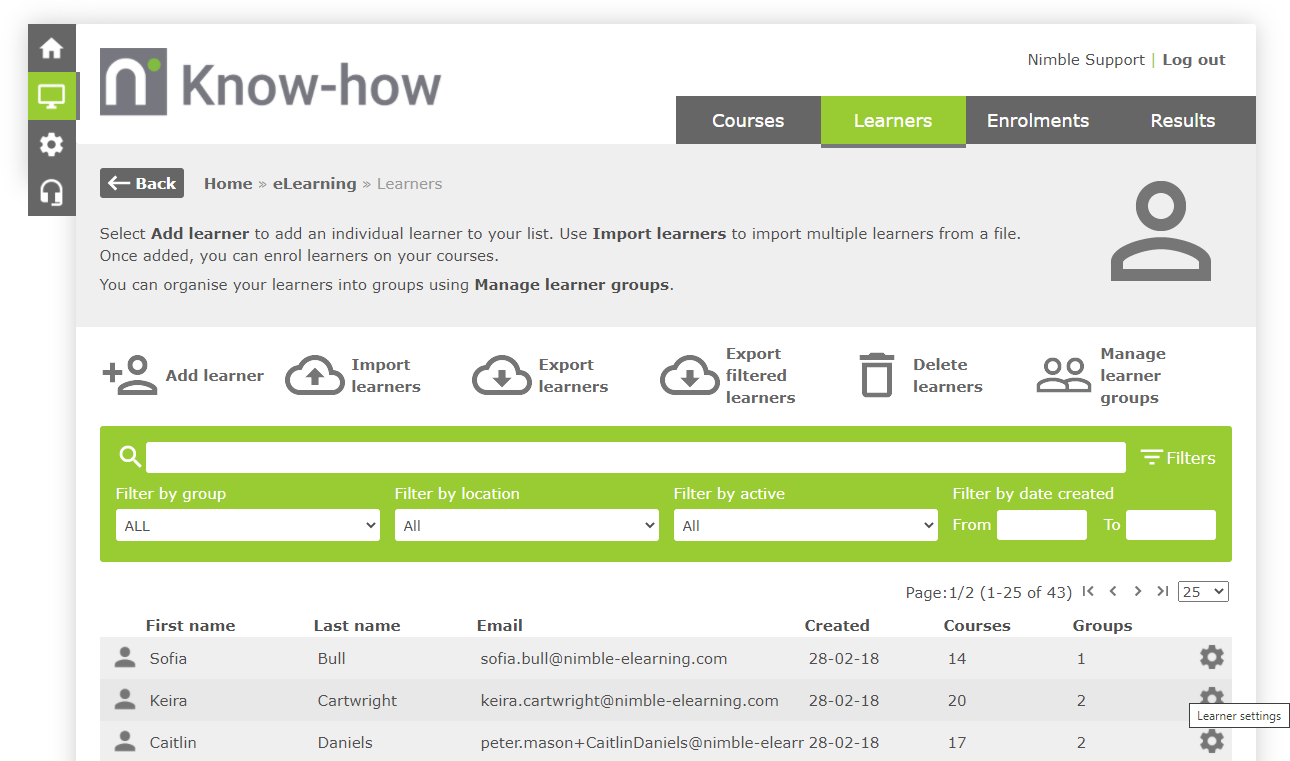Click the Delete learners trash icon
Image resolution: width=1290 pixels, height=761 pixels.
coord(877,376)
